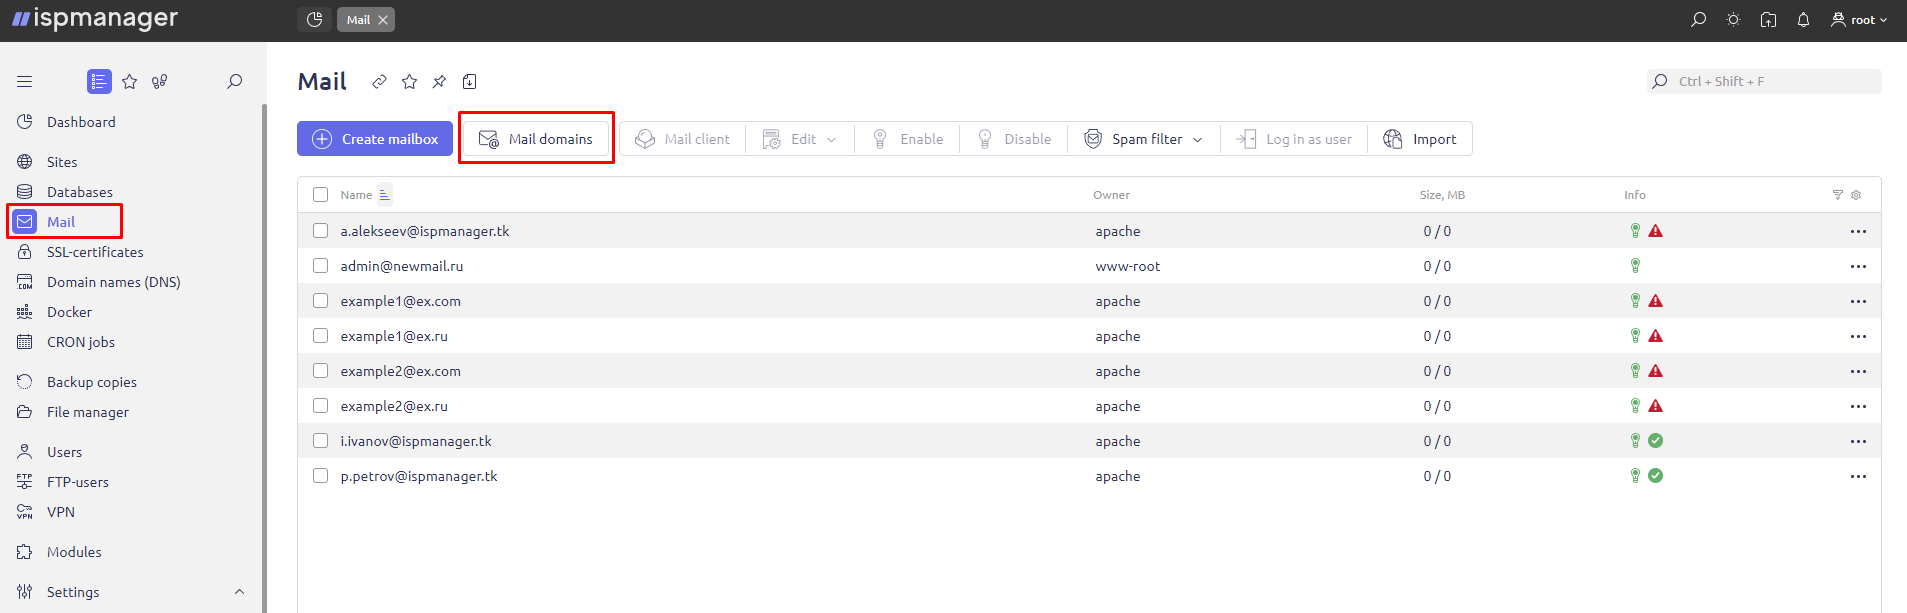Select the sidebar list view icon

click(x=99, y=81)
